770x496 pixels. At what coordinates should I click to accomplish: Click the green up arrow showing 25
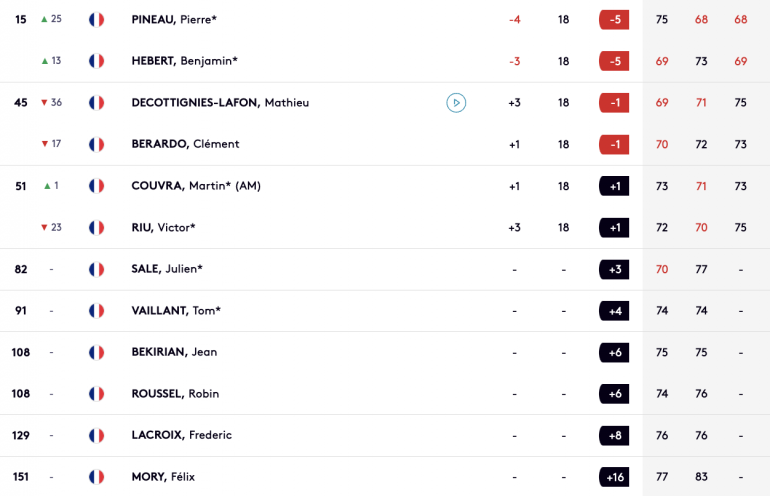click(44, 19)
